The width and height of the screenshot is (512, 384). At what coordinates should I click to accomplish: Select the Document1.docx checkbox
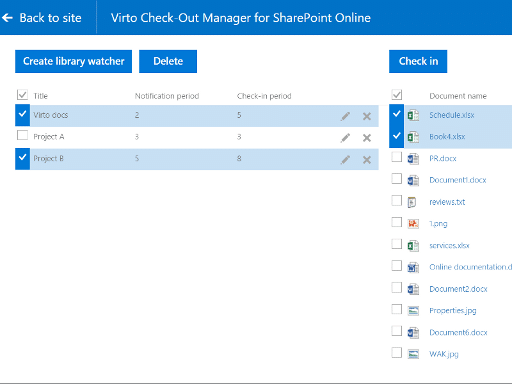tap(397, 179)
